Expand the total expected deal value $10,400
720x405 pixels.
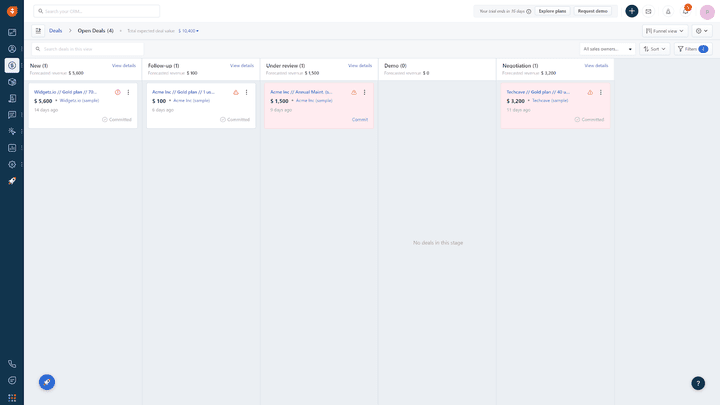(188, 31)
